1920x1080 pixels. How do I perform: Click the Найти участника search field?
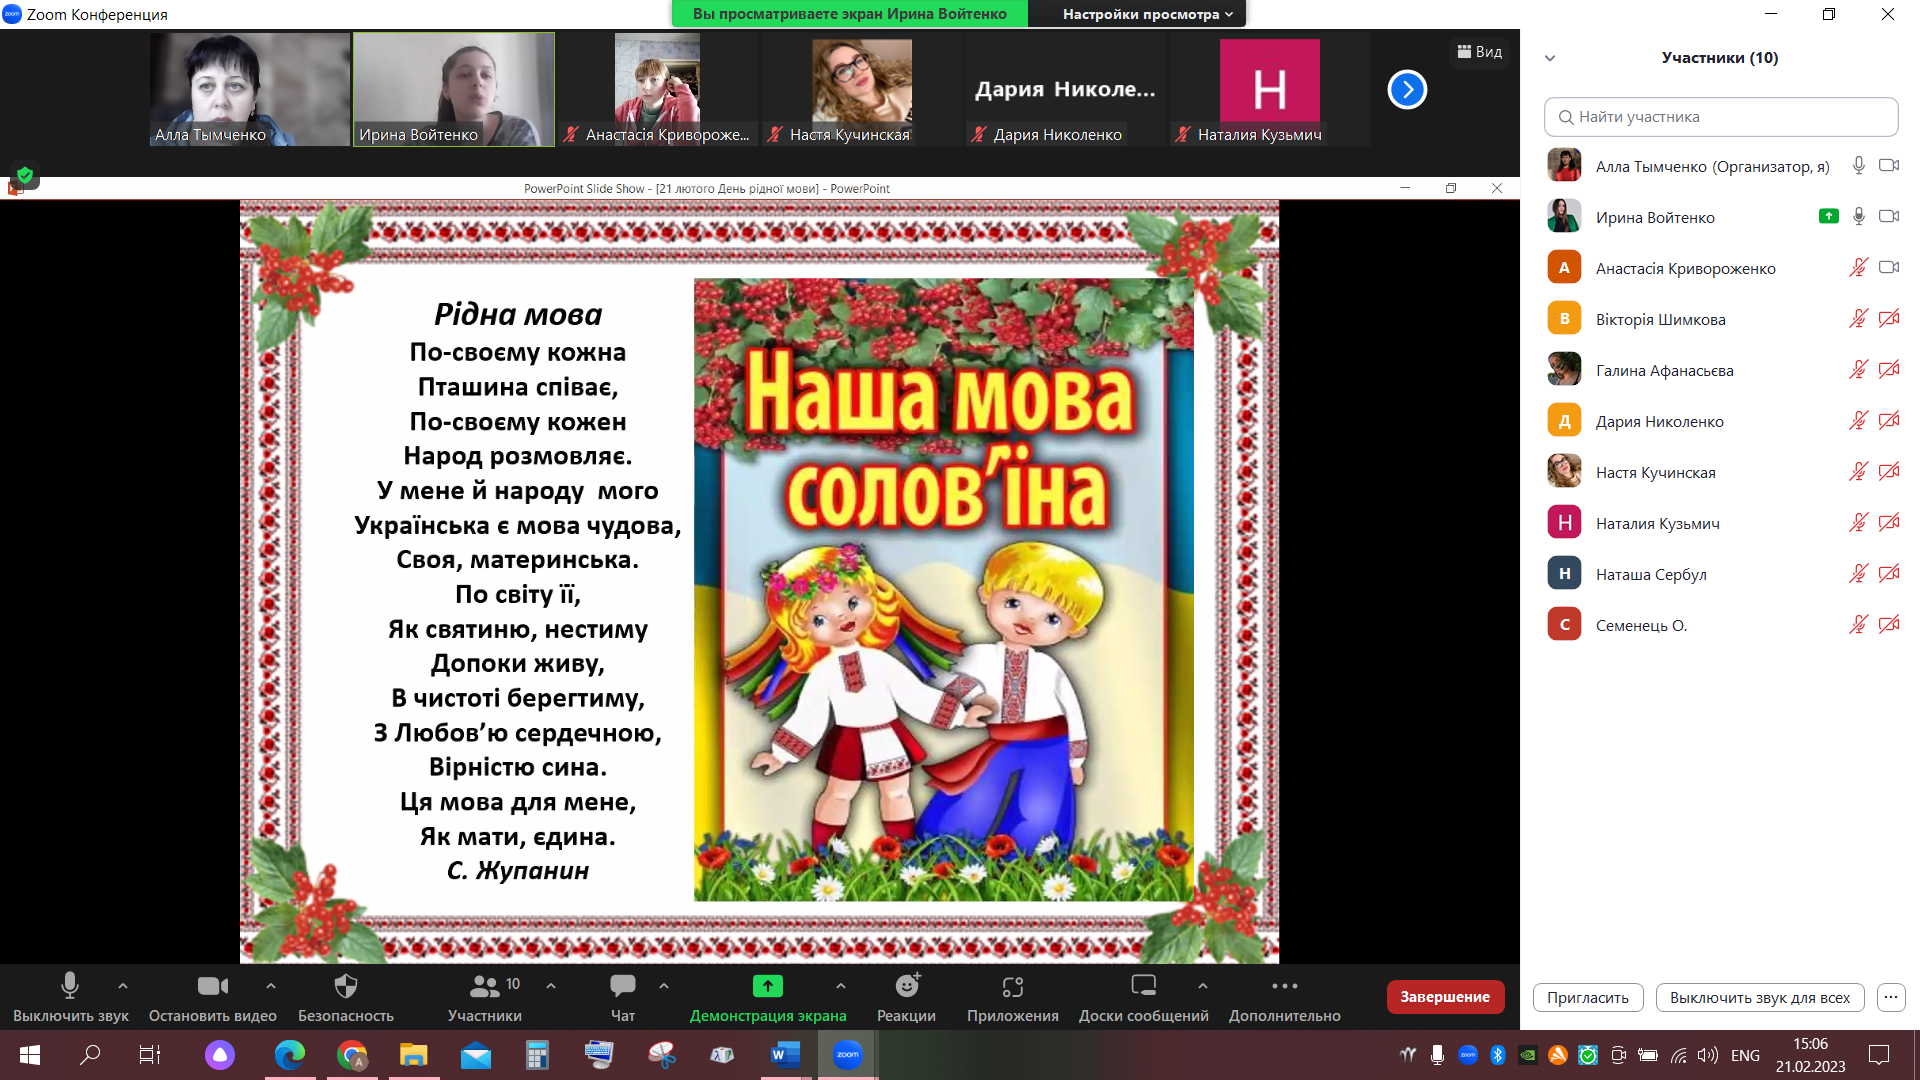pos(1720,117)
